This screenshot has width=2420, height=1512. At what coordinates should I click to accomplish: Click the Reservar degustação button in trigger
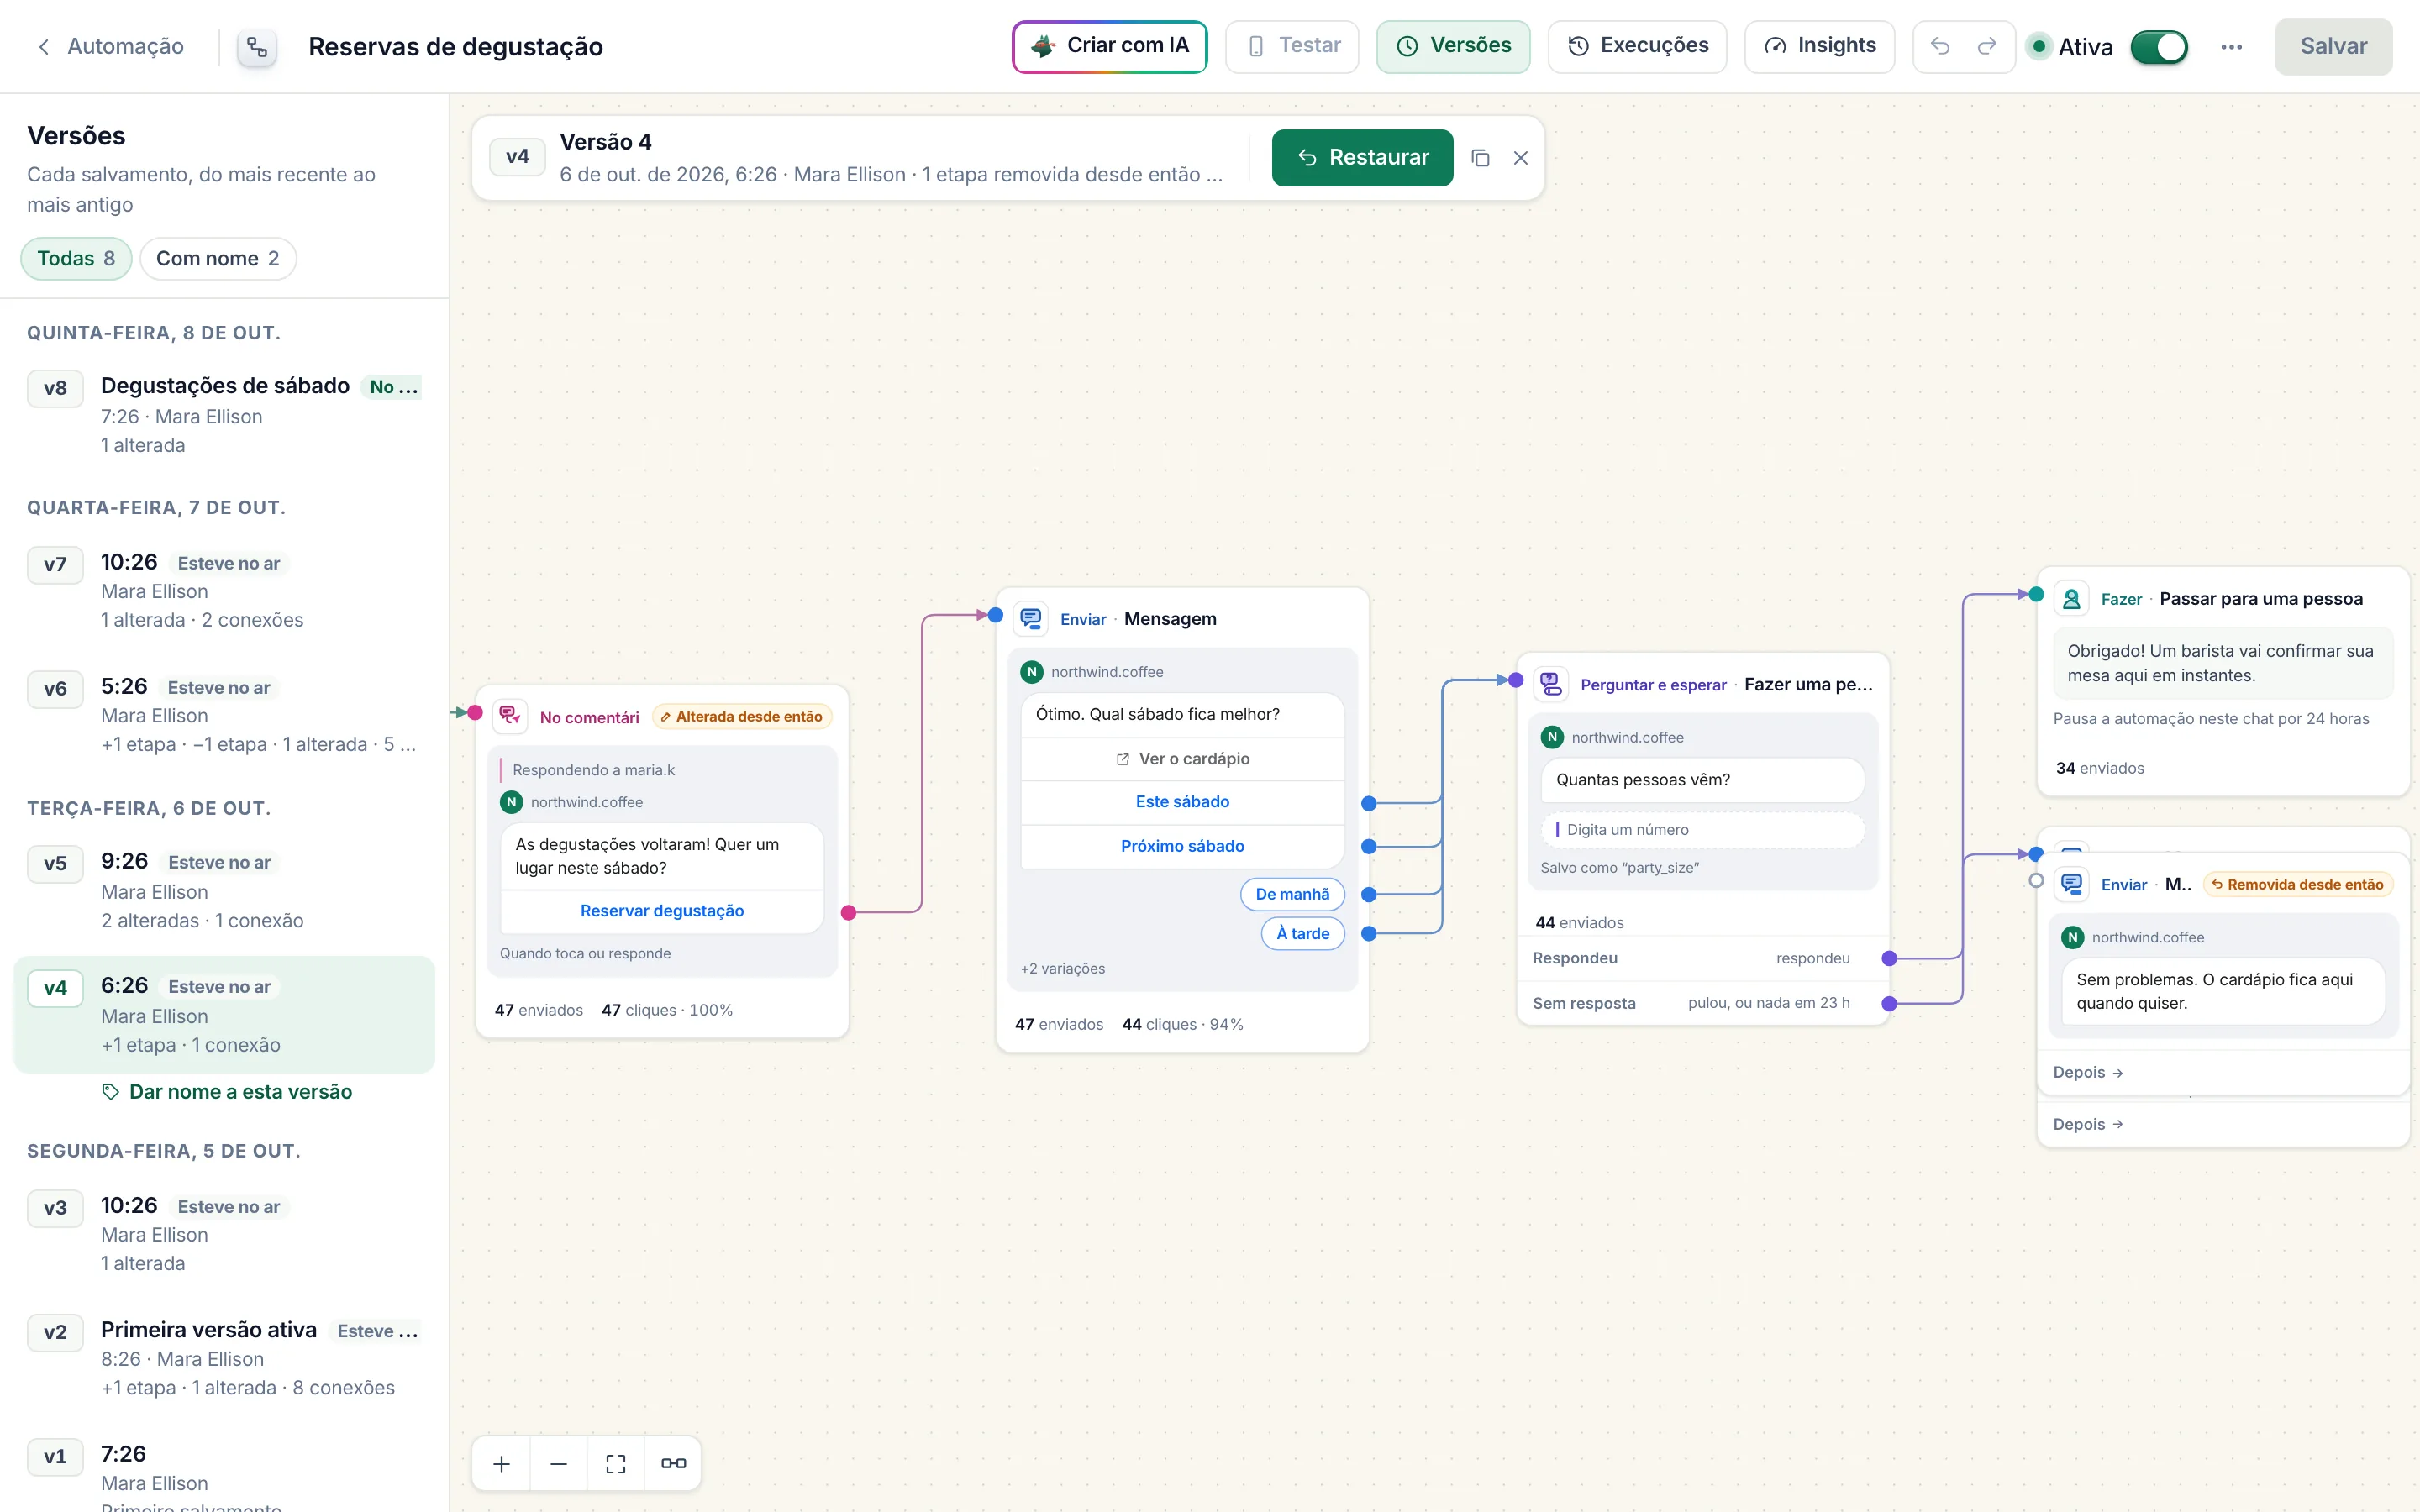[662, 911]
